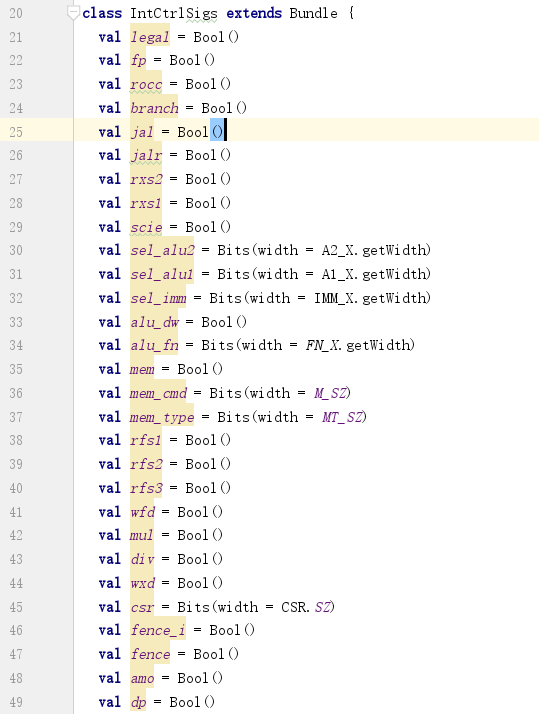Click the mul variable name
Viewport: 539px width, 714px height.
pyautogui.click(x=142, y=536)
